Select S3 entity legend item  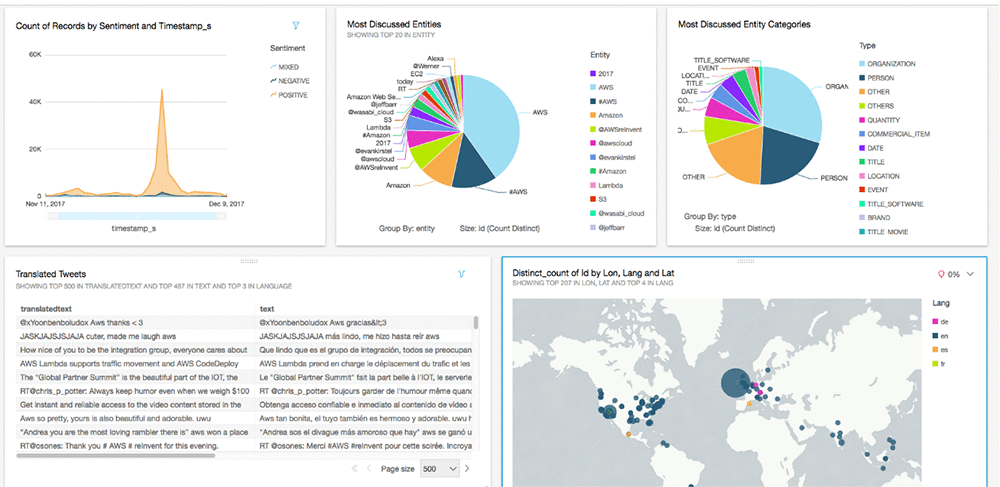599,200
